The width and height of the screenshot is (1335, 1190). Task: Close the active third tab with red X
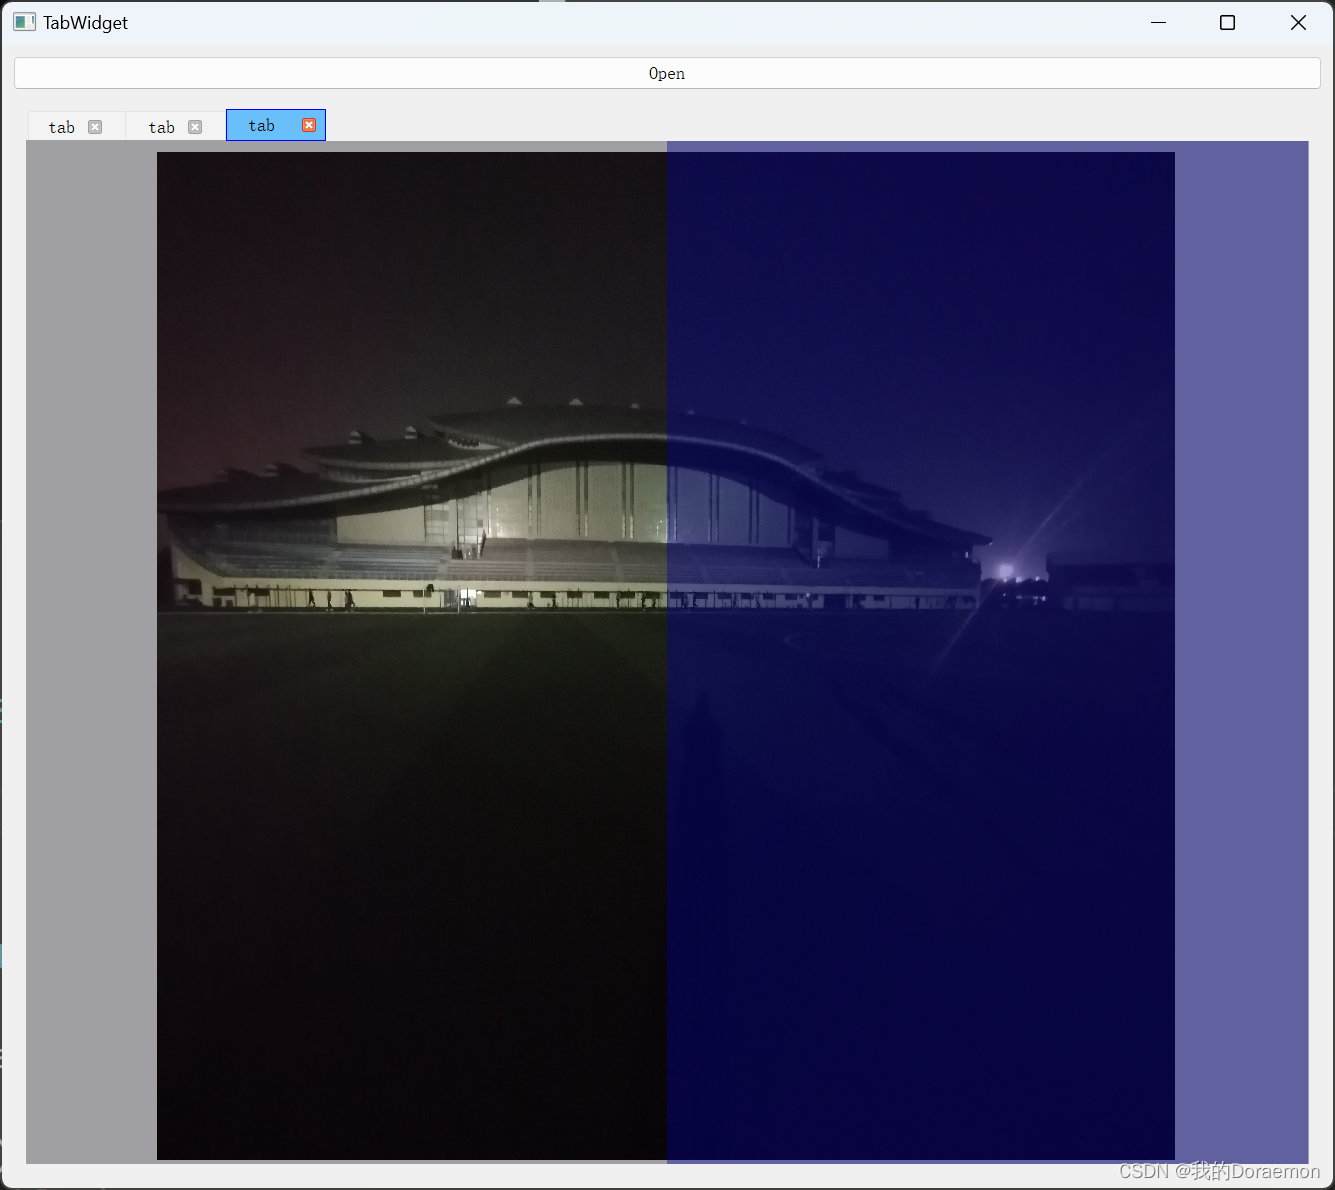(x=309, y=125)
